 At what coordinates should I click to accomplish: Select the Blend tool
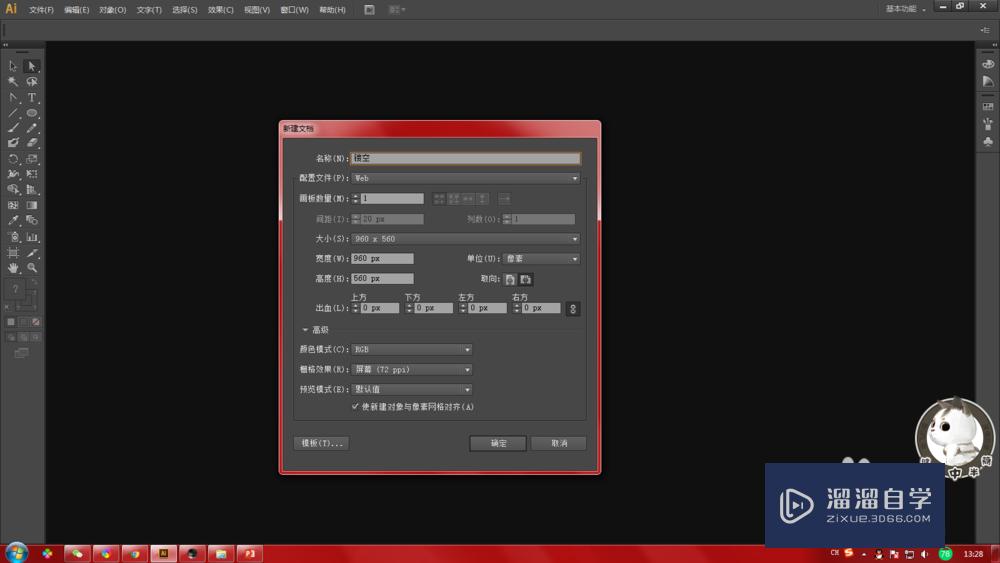pos(32,221)
